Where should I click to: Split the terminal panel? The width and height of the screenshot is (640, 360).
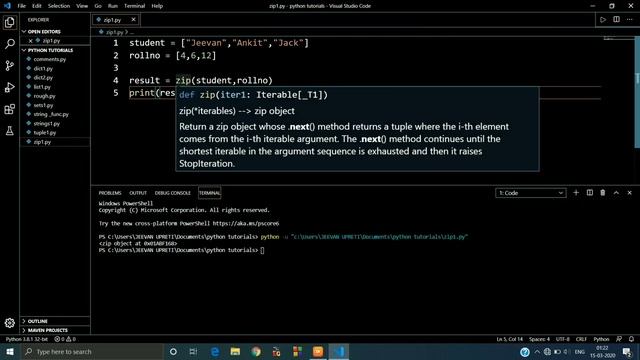pyautogui.click(x=589, y=193)
